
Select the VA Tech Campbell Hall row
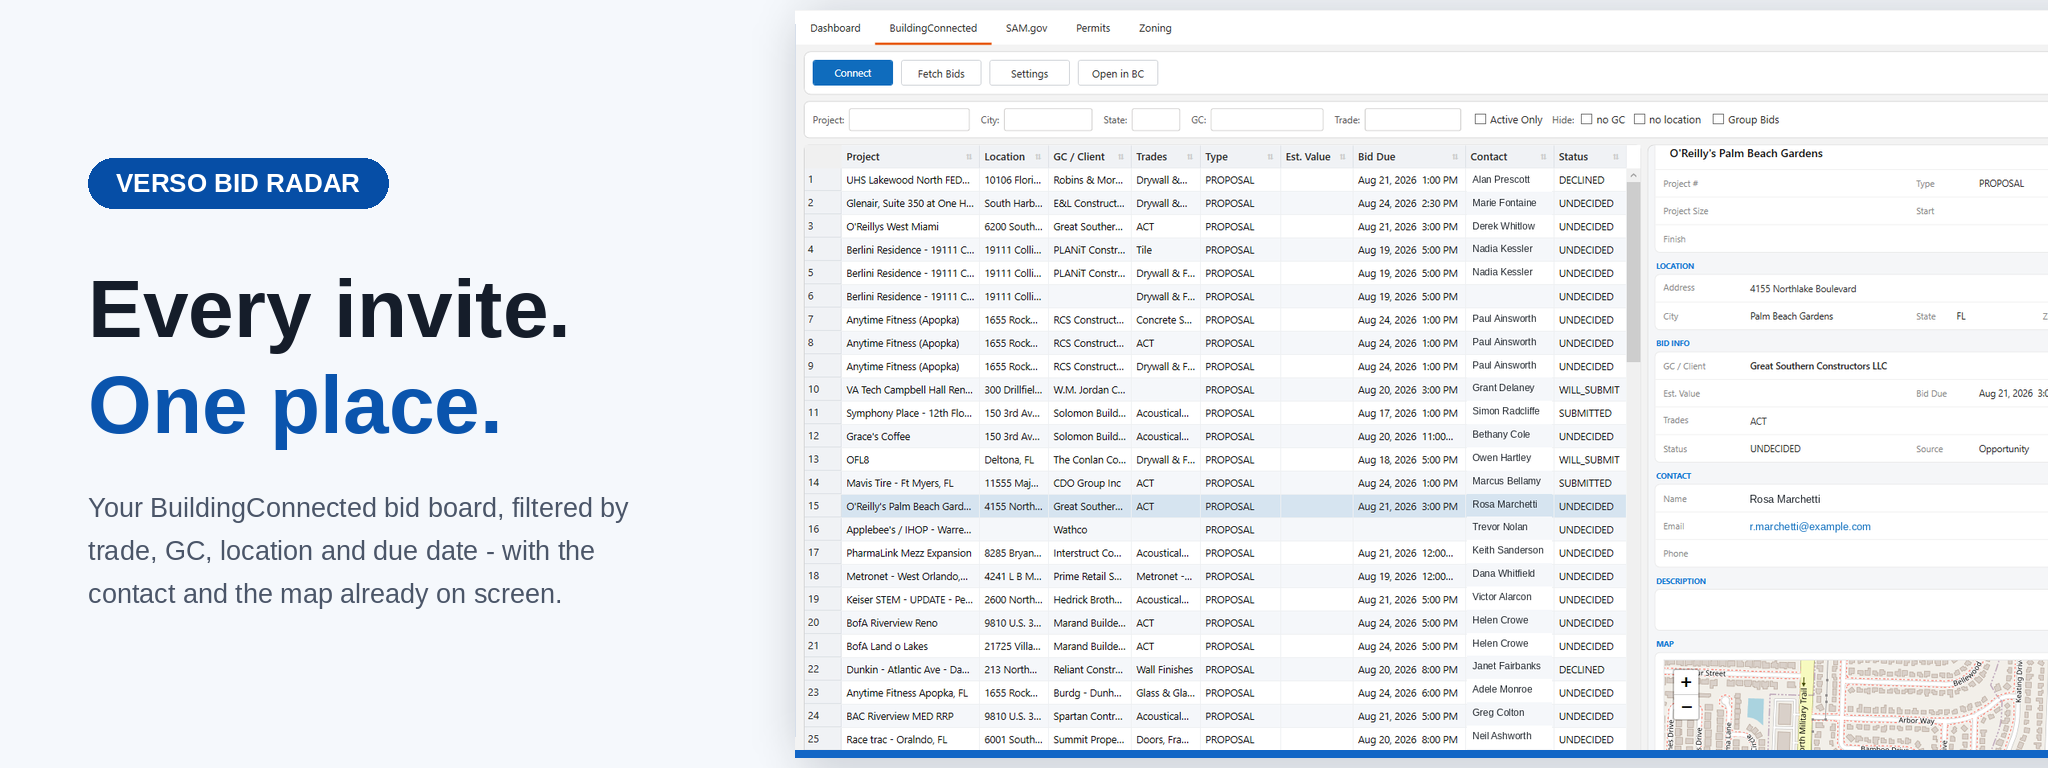pyautogui.click(x=1216, y=390)
